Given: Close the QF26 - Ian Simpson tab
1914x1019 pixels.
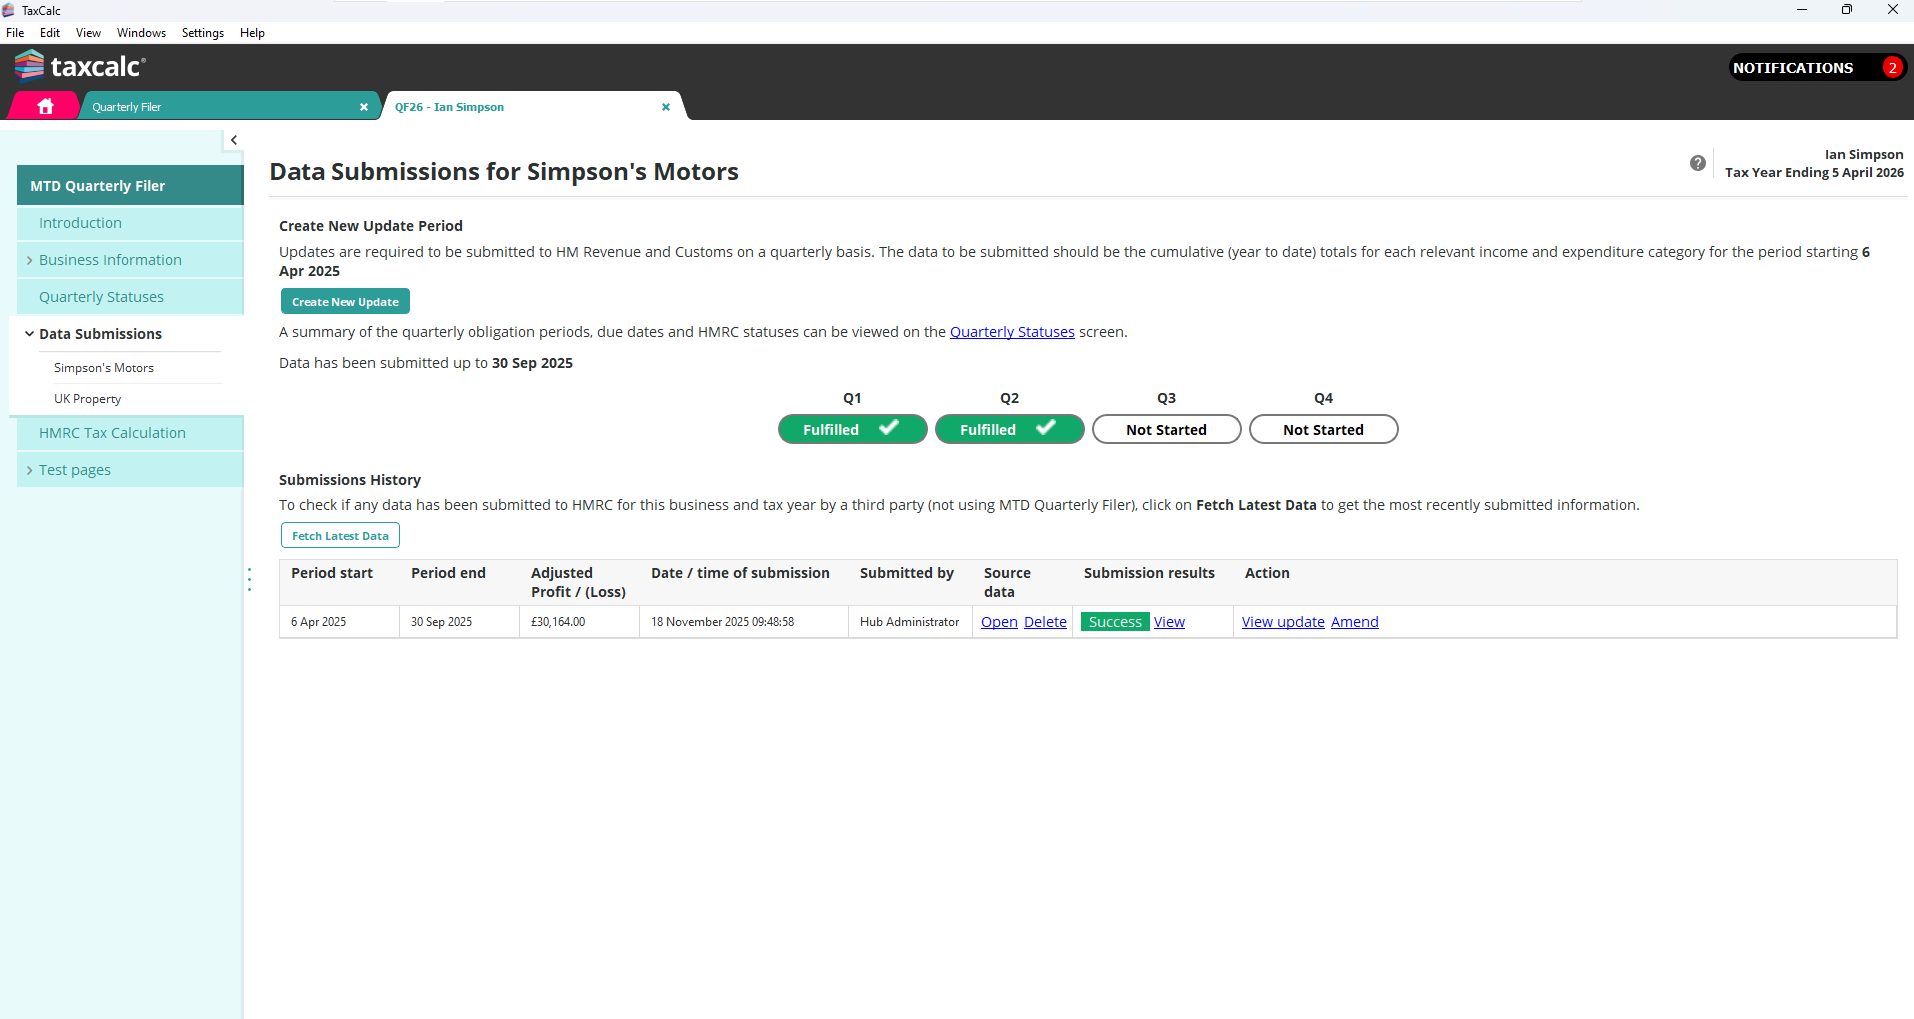Looking at the screenshot, I should pyautogui.click(x=666, y=107).
